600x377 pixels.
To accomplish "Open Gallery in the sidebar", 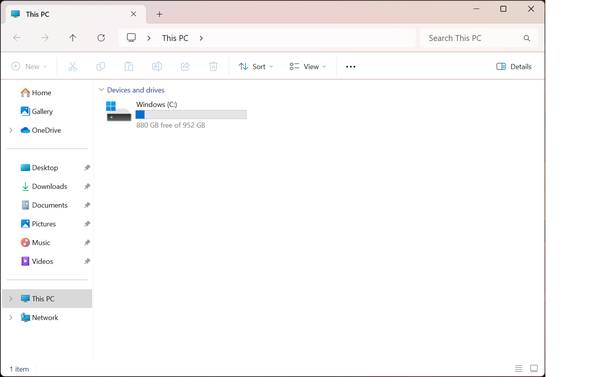I will [x=37, y=111].
